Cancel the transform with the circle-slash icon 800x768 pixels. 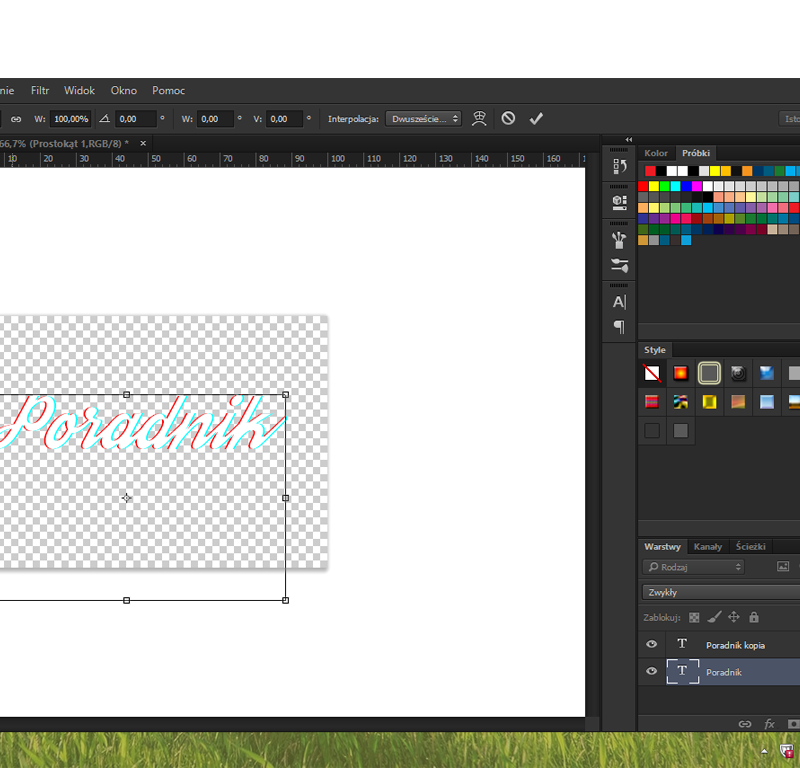pyautogui.click(x=508, y=118)
